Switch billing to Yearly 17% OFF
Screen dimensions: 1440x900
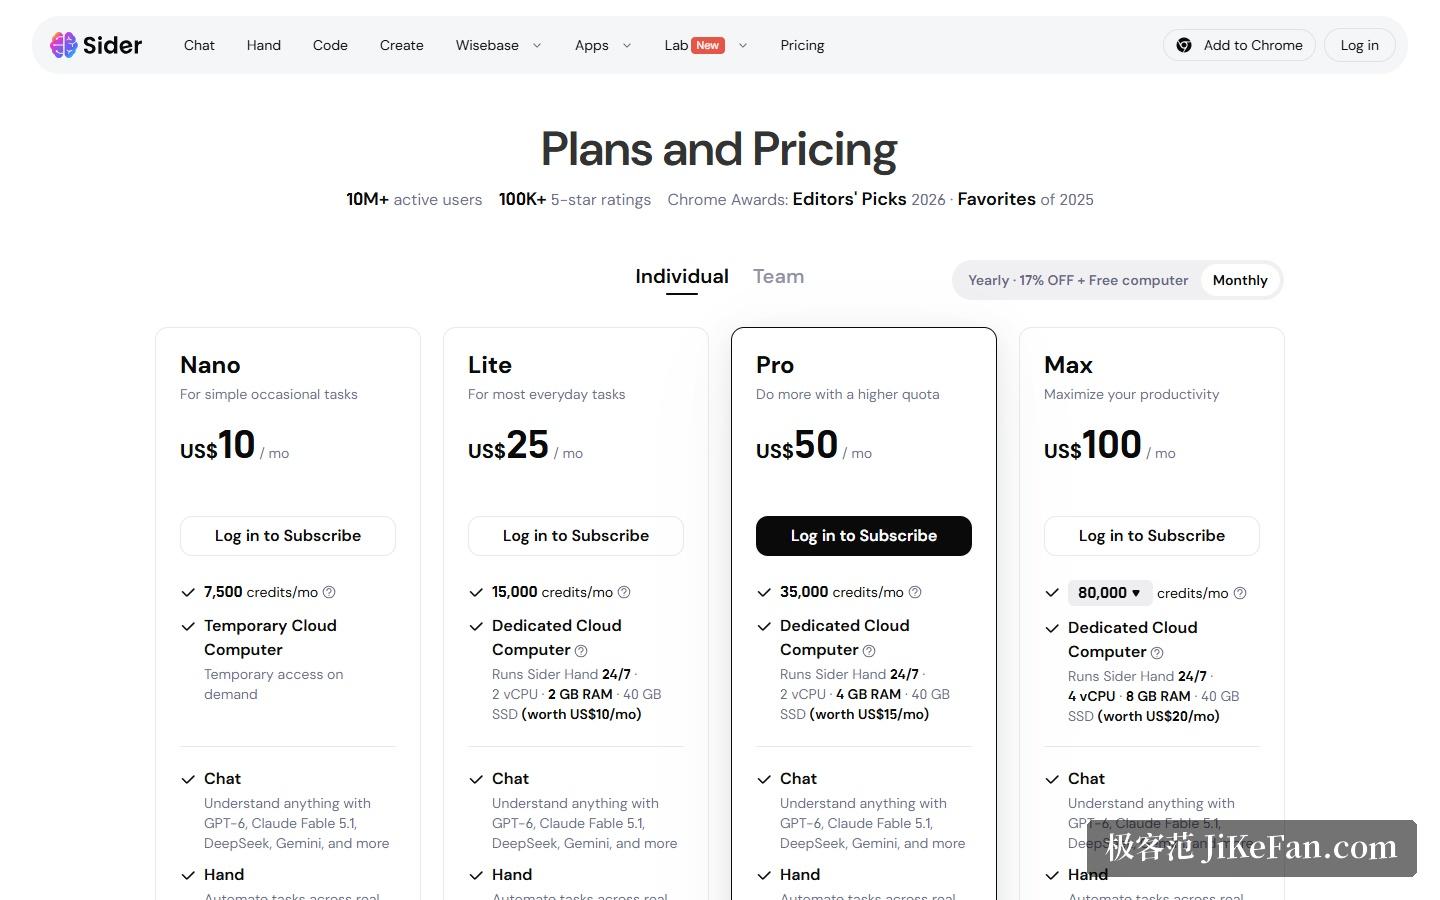click(x=1078, y=280)
